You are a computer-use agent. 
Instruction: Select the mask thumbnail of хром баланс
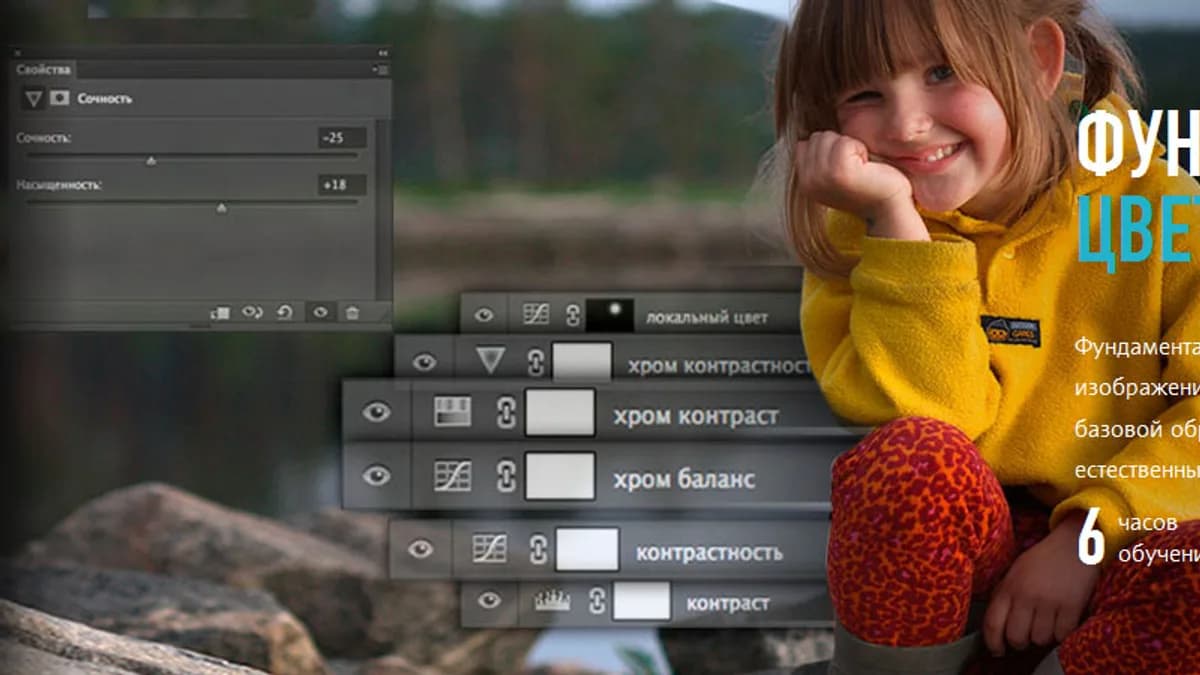point(560,476)
